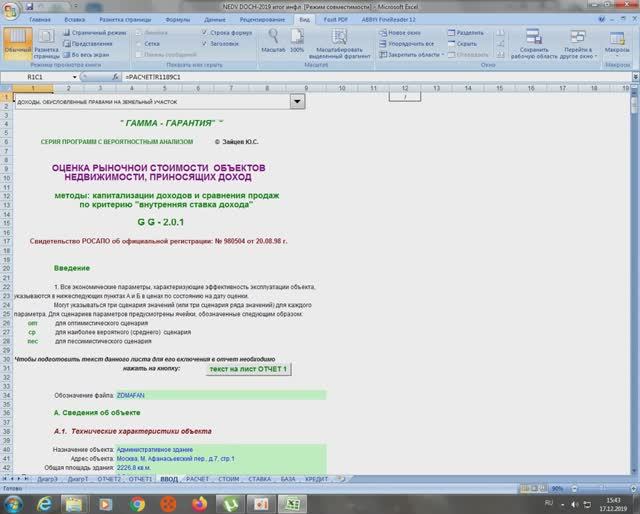Click Arrange All (Упорядочить все)
This screenshot has width=640, height=514.
pos(407,43)
